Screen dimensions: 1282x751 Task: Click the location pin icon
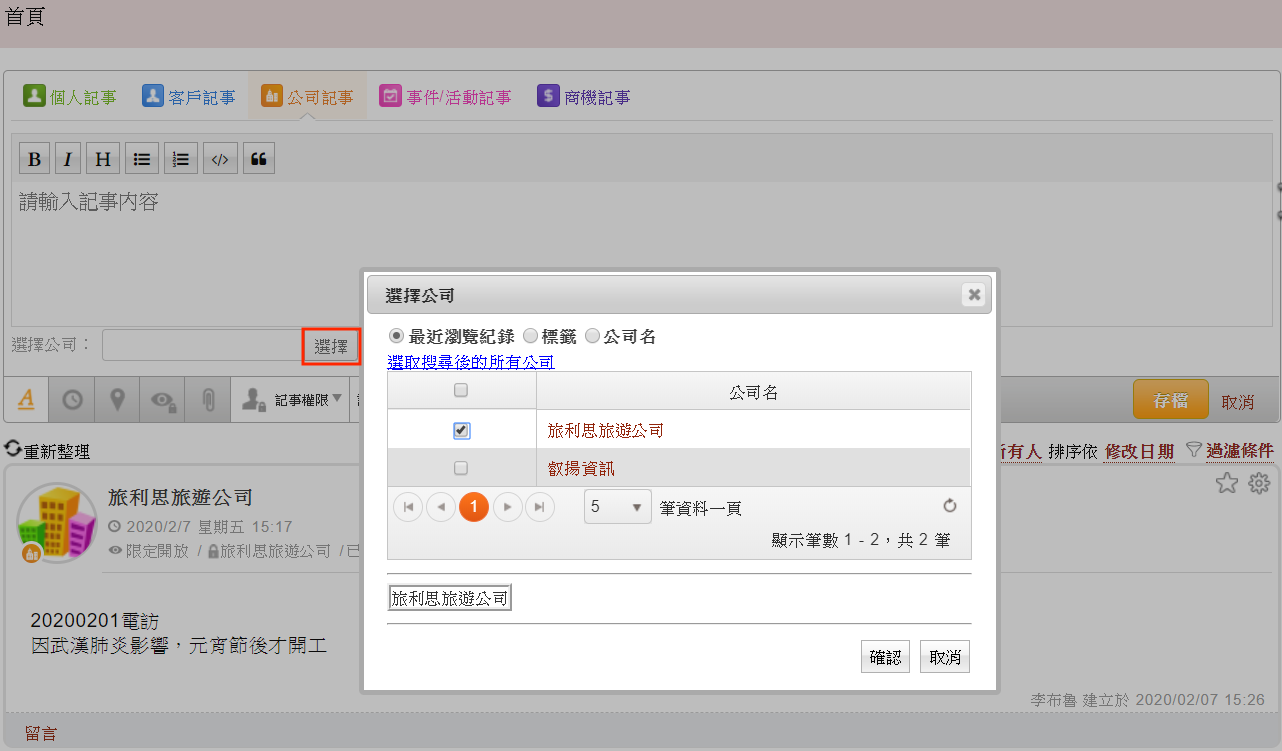click(x=117, y=399)
